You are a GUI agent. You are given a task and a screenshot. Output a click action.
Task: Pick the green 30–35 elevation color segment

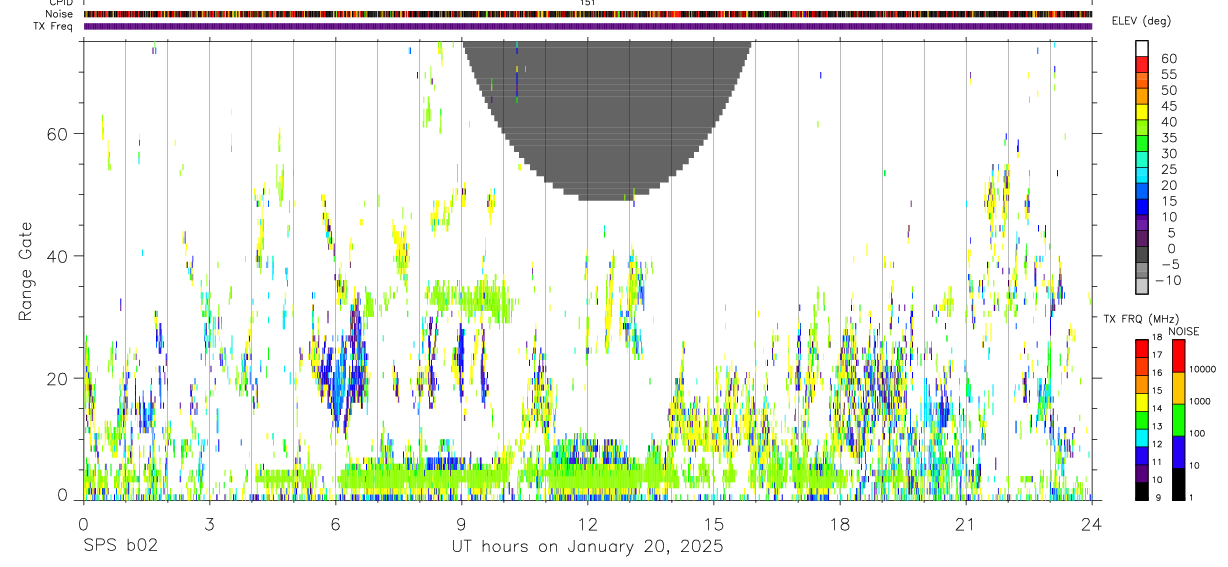1142,145
